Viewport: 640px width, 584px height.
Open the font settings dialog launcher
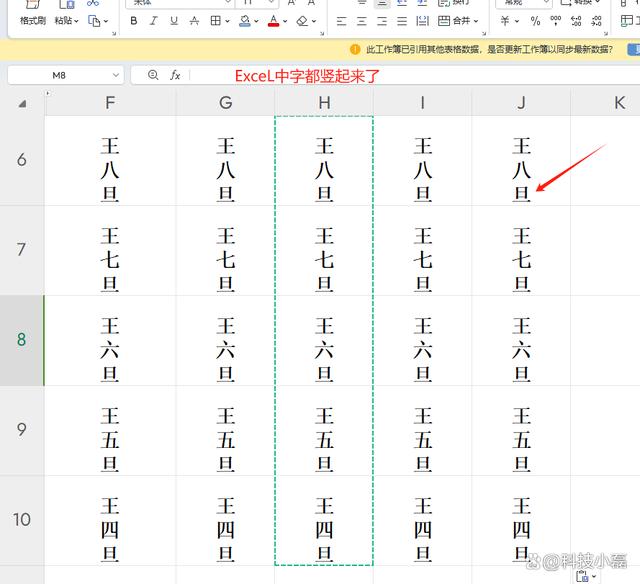(322, 33)
